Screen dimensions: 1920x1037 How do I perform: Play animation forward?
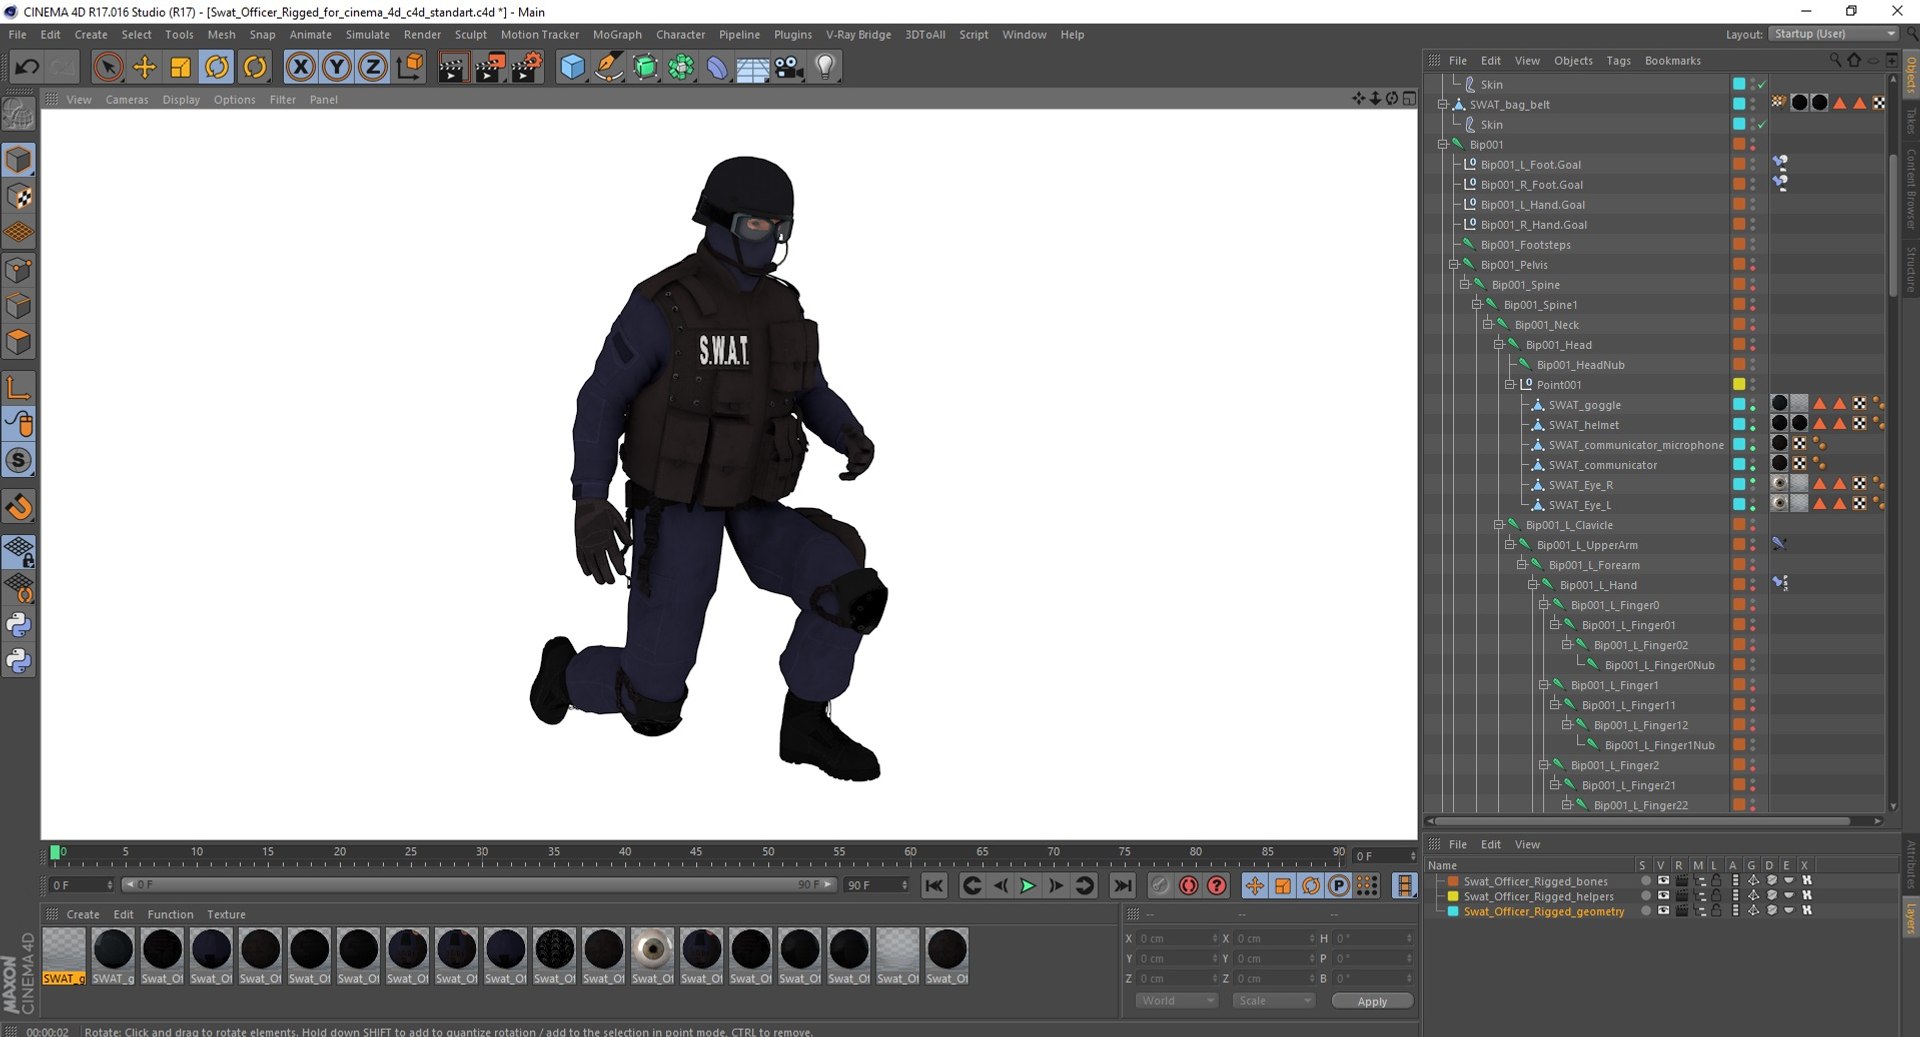[x=1027, y=886]
